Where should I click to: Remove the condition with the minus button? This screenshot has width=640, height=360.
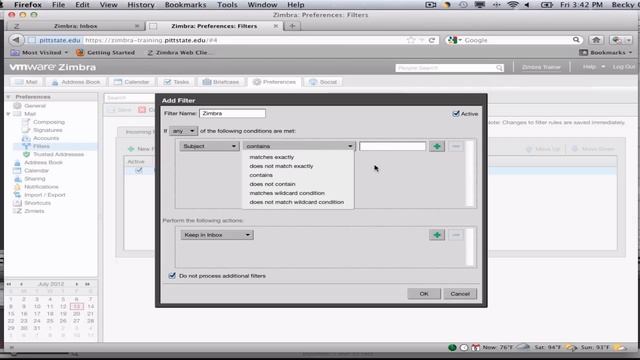pyautogui.click(x=456, y=146)
